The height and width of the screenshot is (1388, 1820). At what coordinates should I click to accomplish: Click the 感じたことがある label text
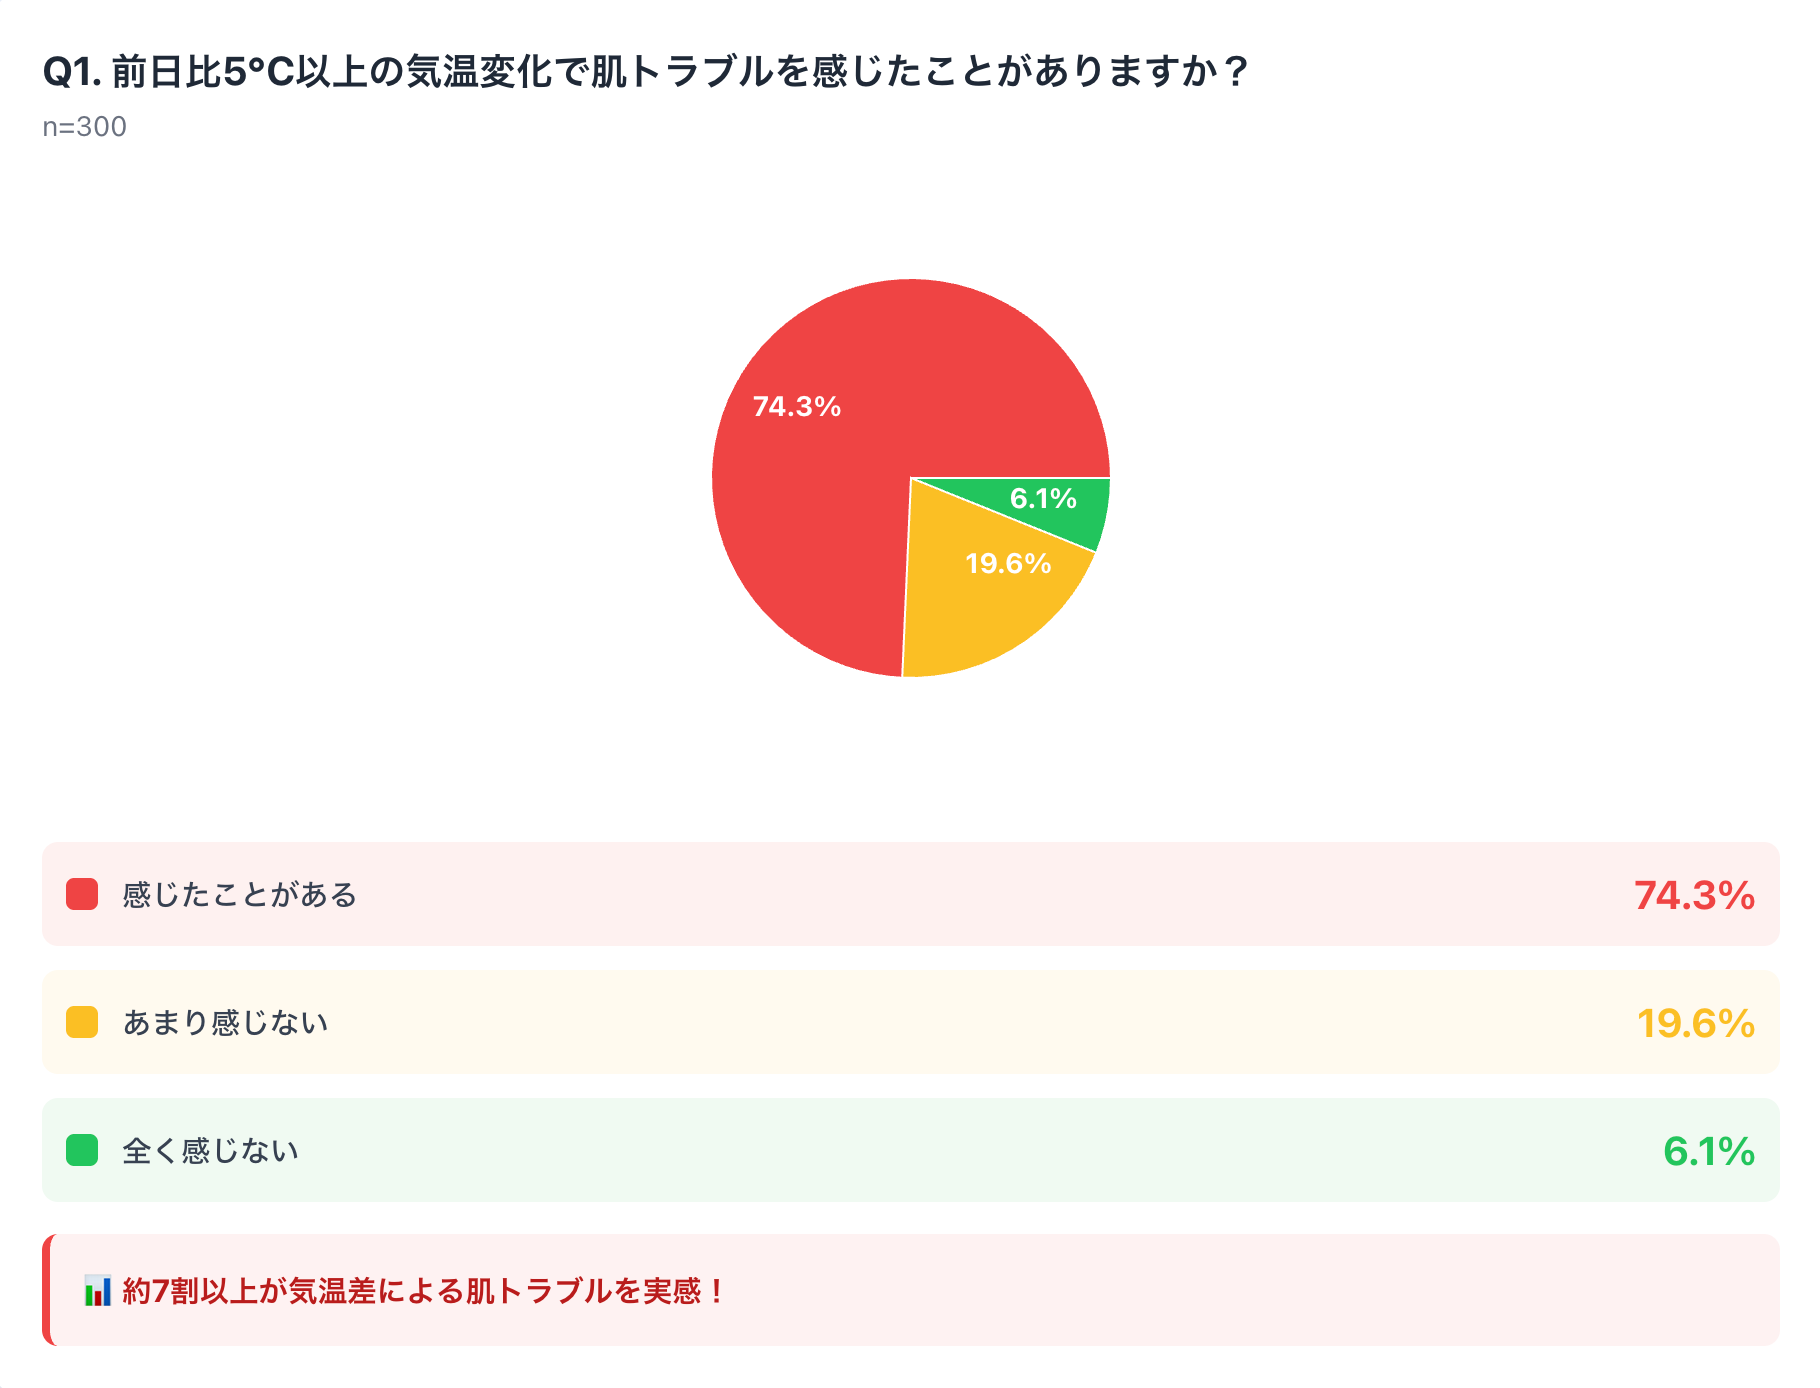[x=240, y=894]
